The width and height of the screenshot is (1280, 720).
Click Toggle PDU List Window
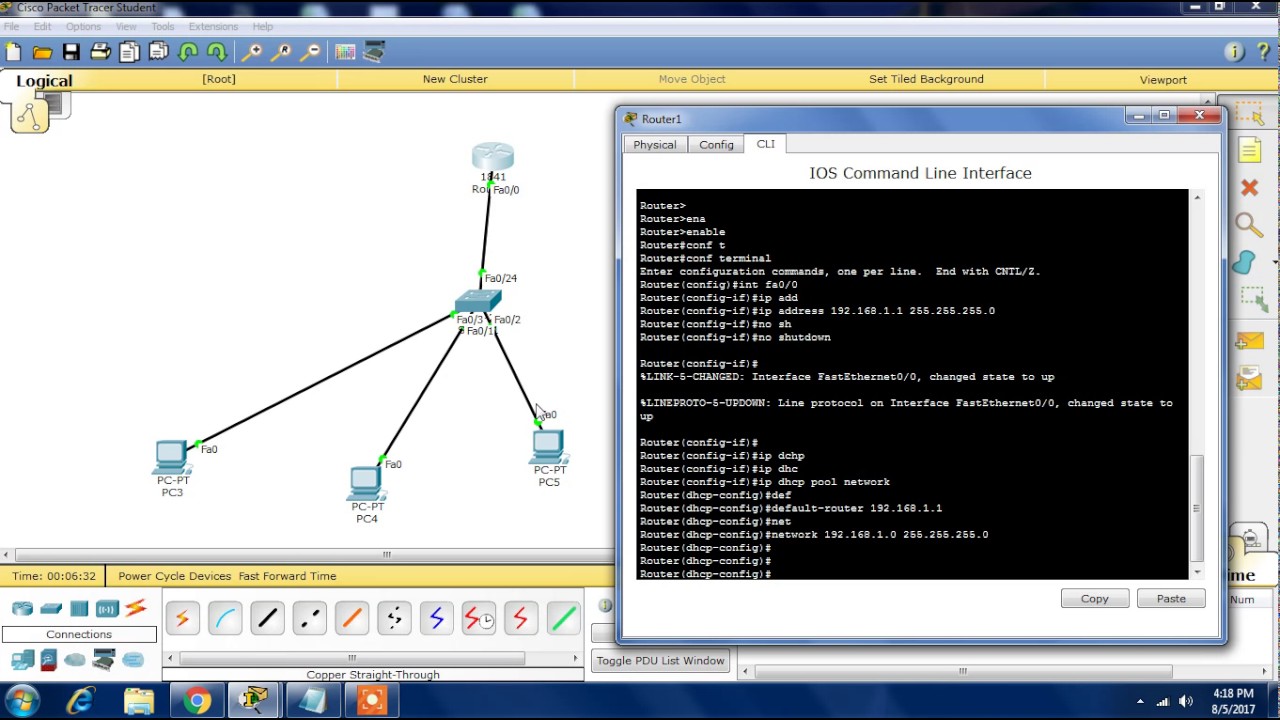tap(660, 661)
